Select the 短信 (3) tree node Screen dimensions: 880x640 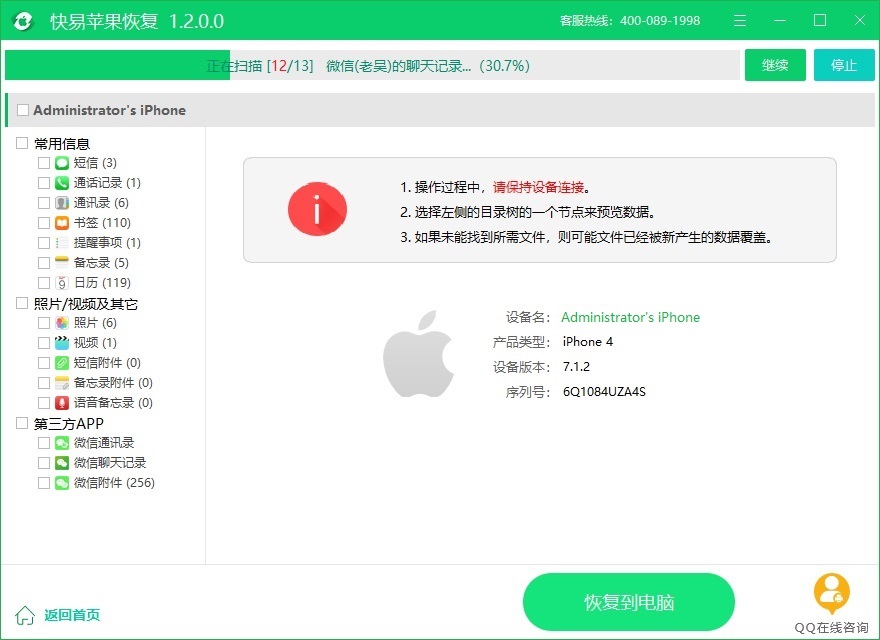tap(95, 163)
